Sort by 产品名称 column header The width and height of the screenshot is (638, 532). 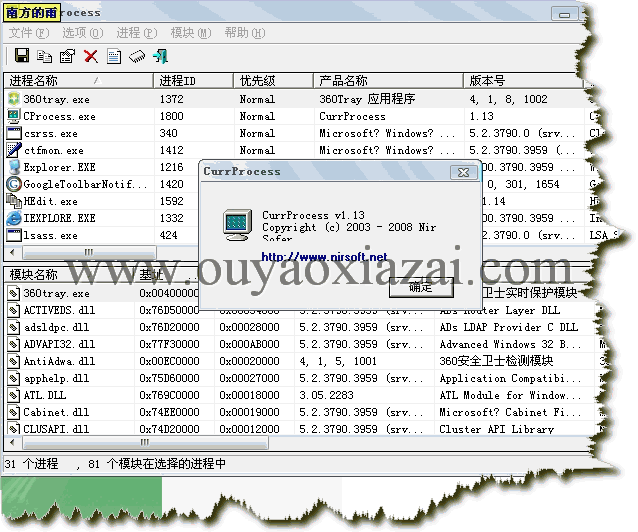[389, 81]
